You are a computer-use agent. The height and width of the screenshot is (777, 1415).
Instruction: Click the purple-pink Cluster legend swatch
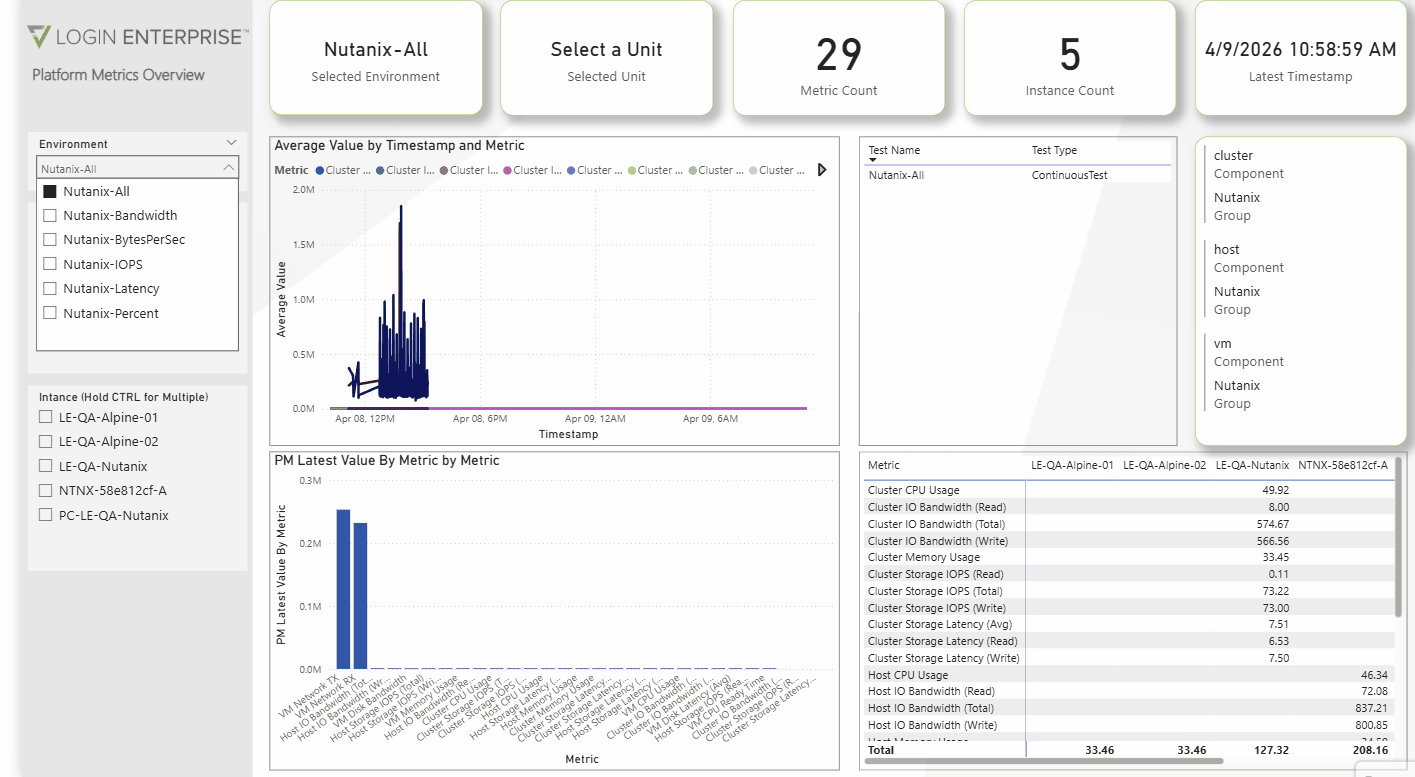point(508,170)
